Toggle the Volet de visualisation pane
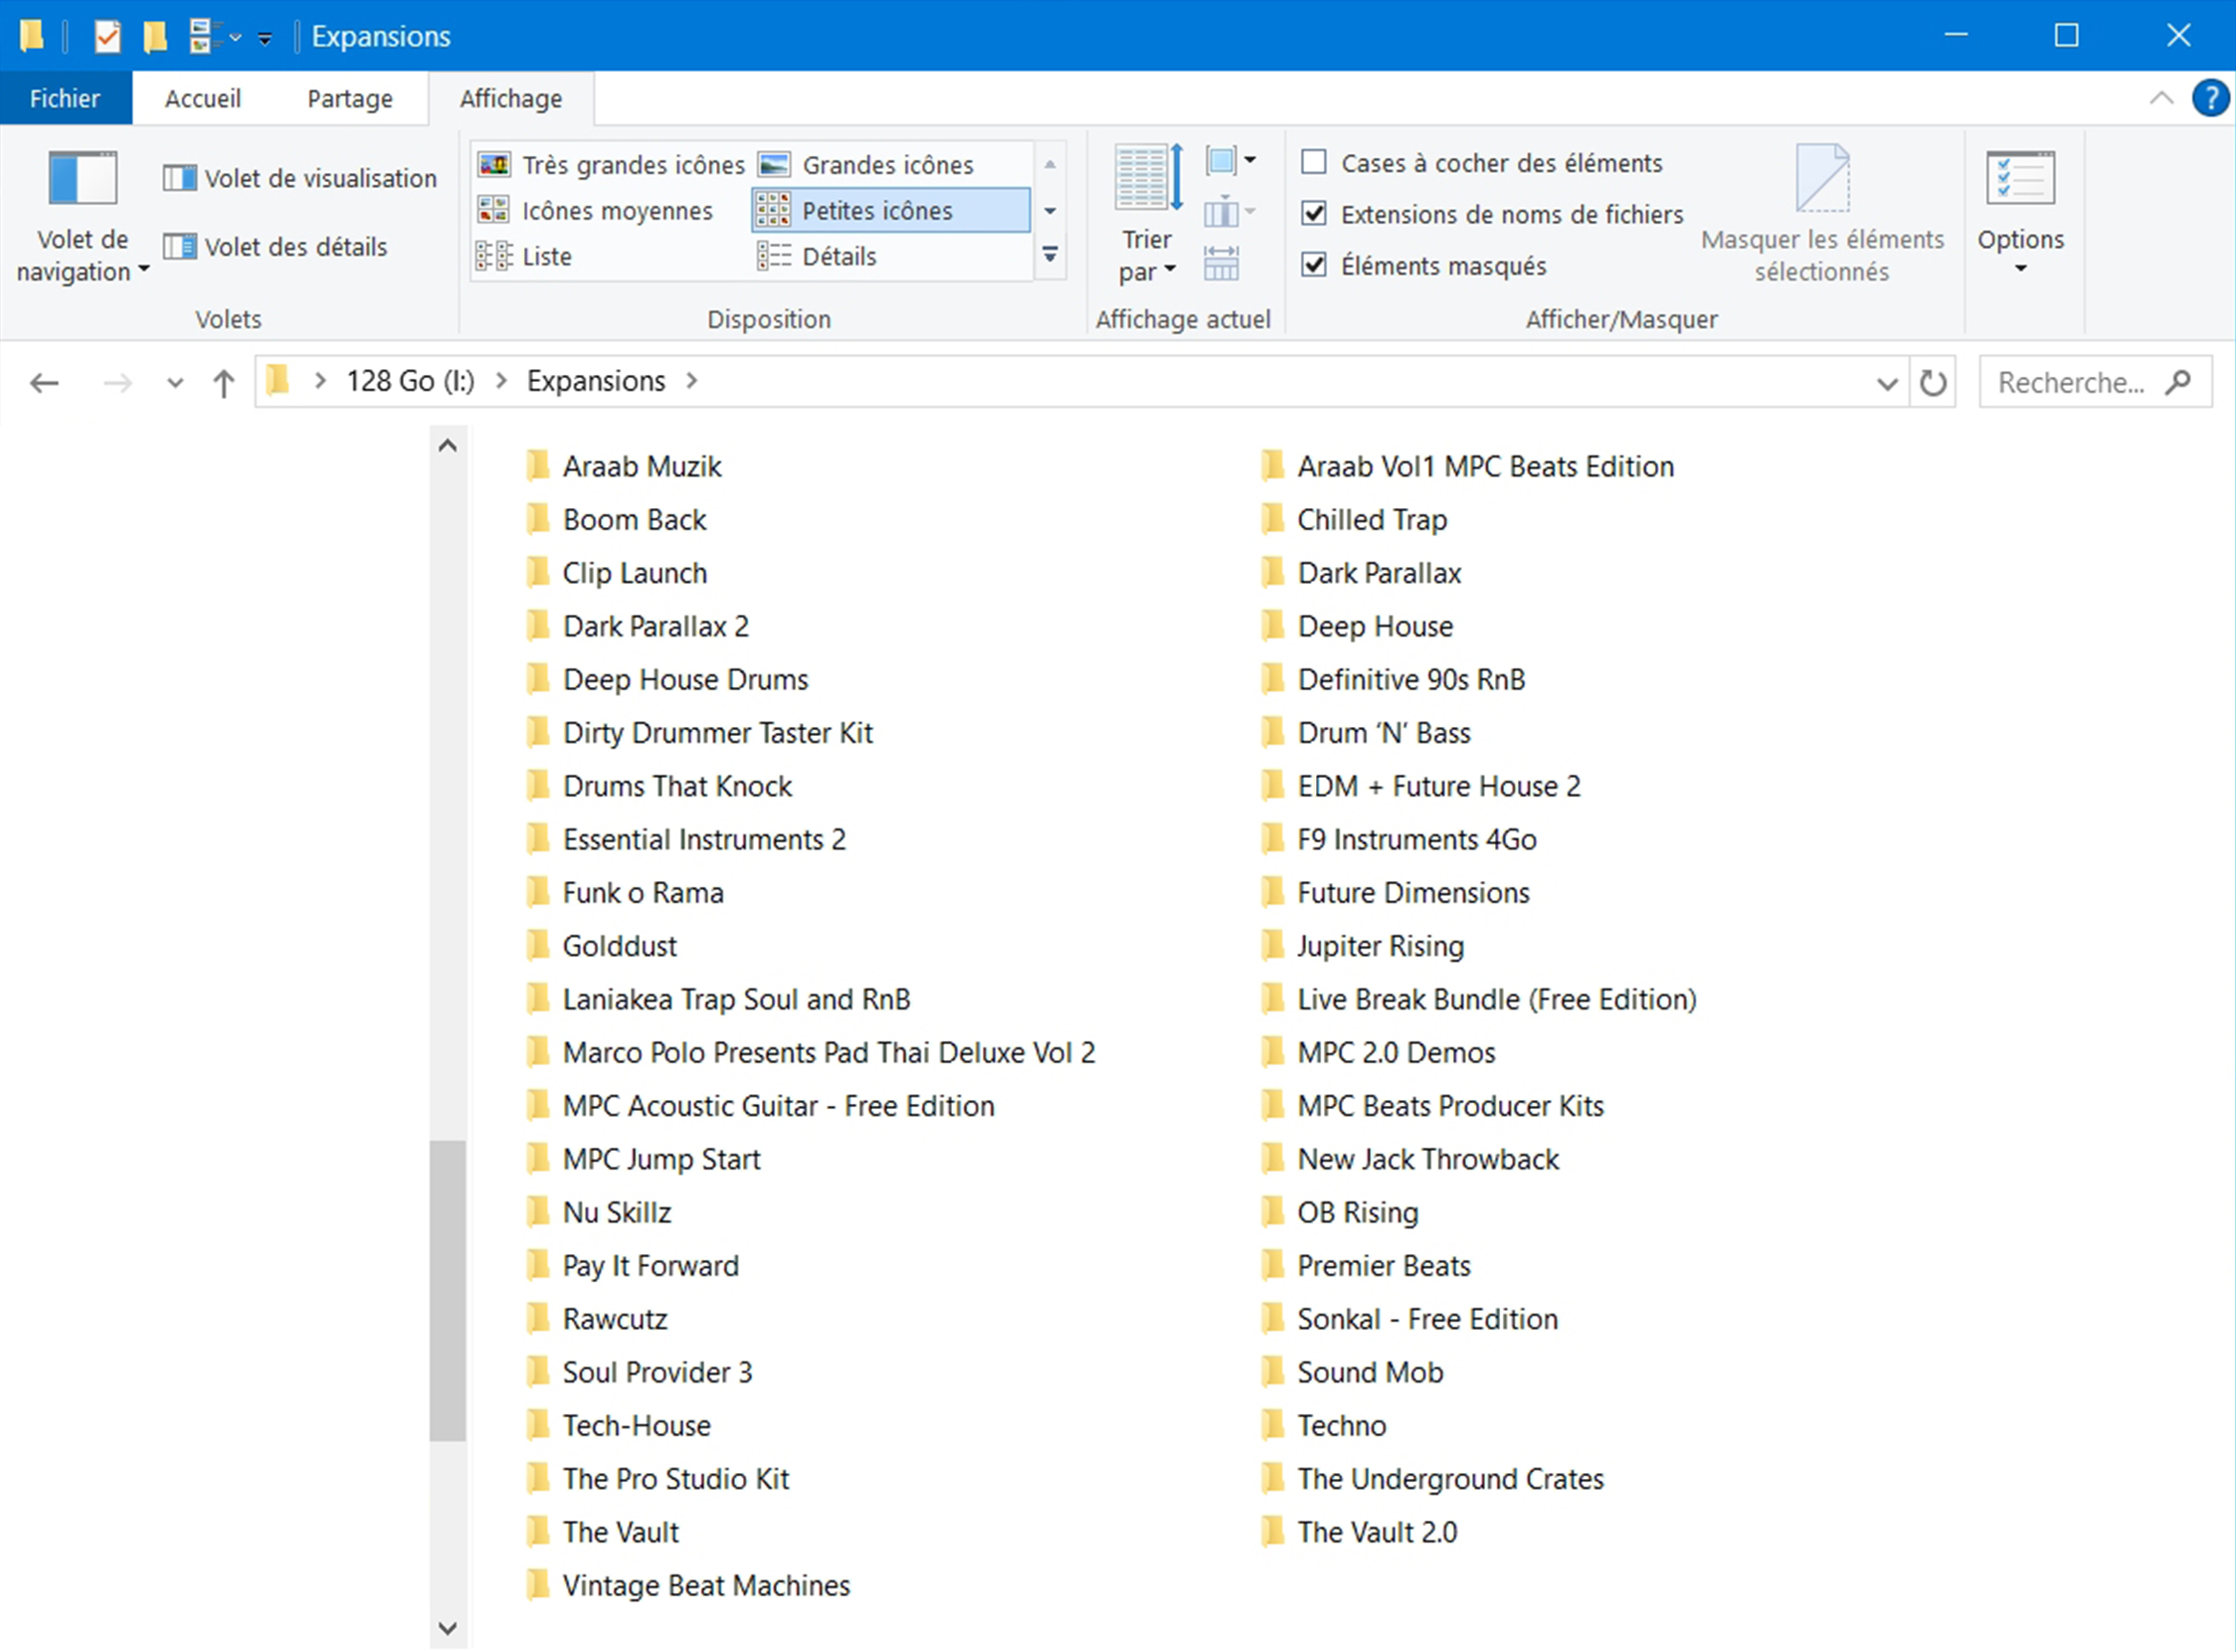 pyautogui.click(x=300, y=178)
